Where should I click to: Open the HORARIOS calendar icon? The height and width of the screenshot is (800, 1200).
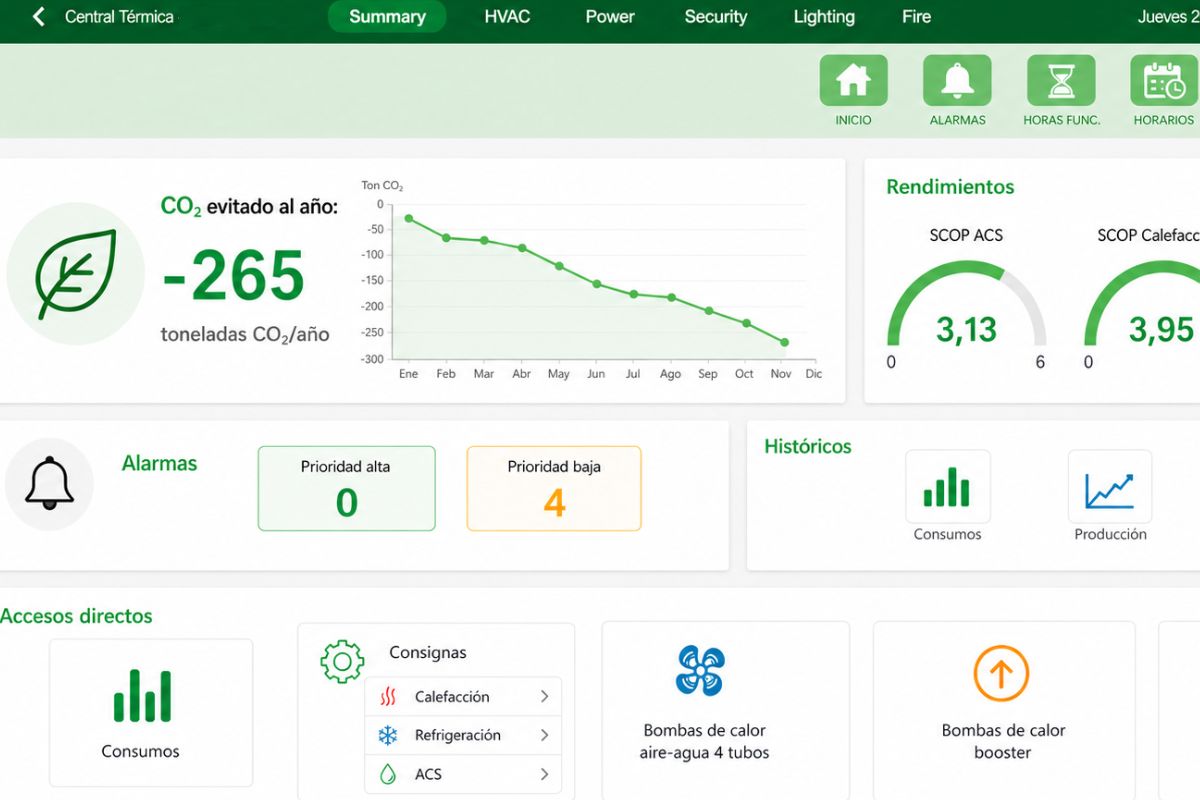pyautogui.click(x=1164, y=80)
